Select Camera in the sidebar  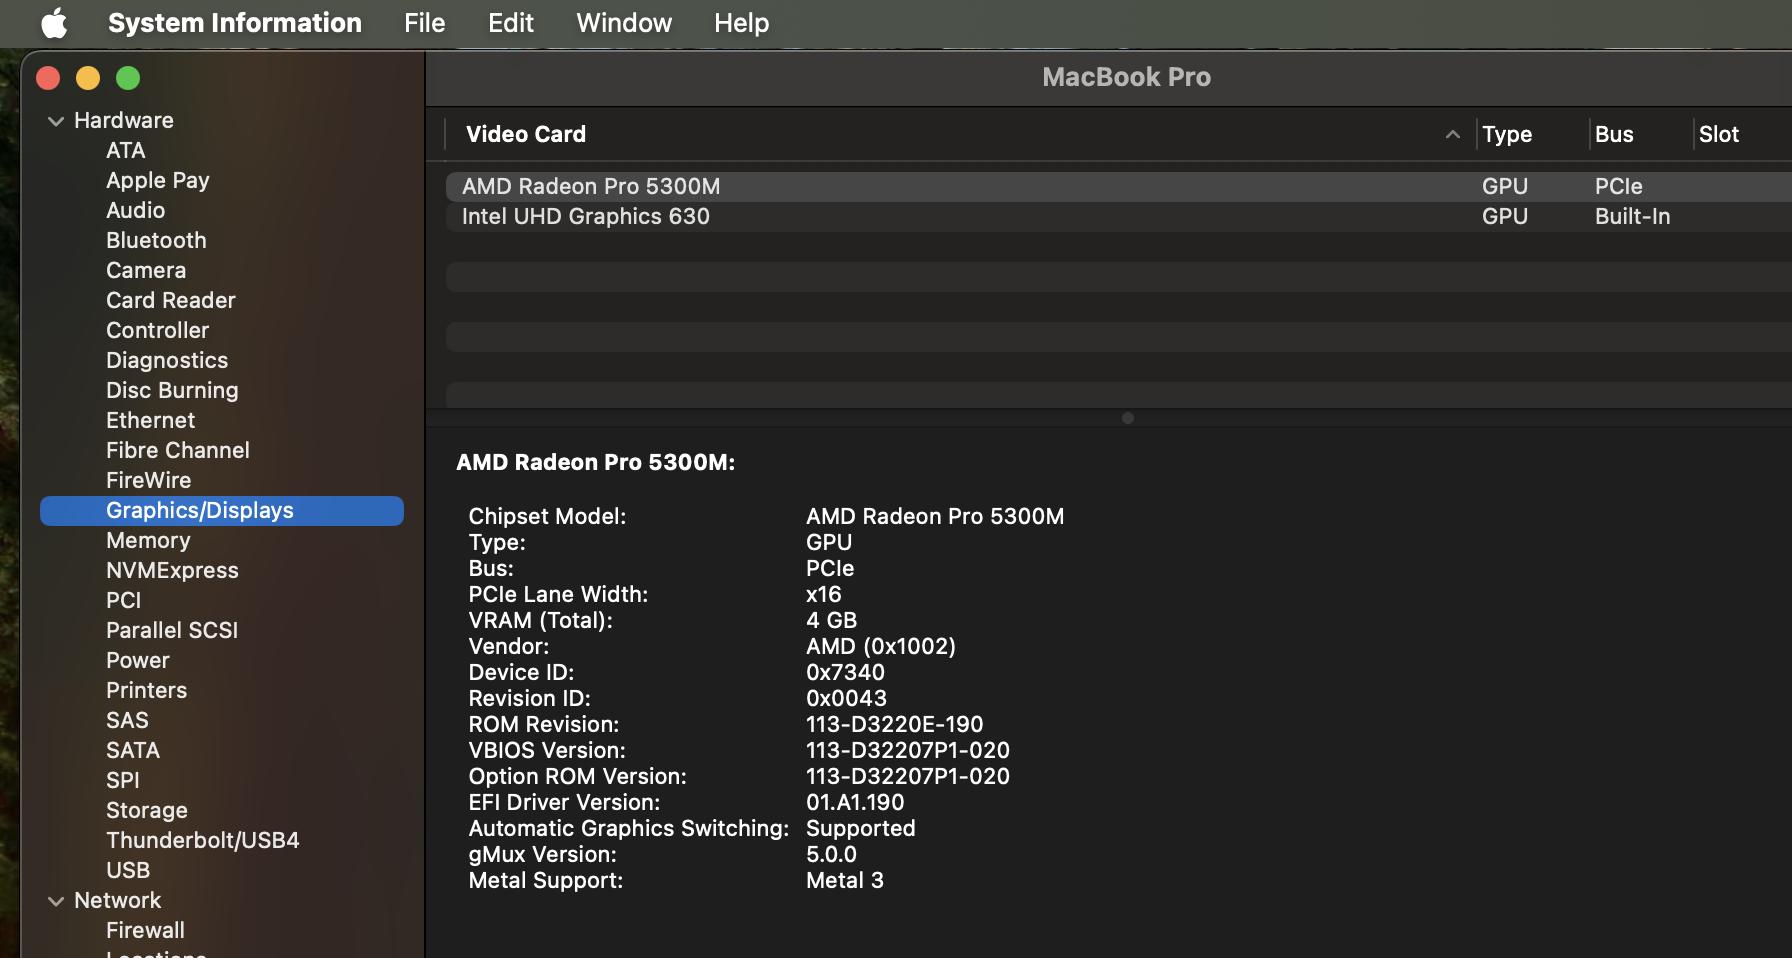pos(146,270)
